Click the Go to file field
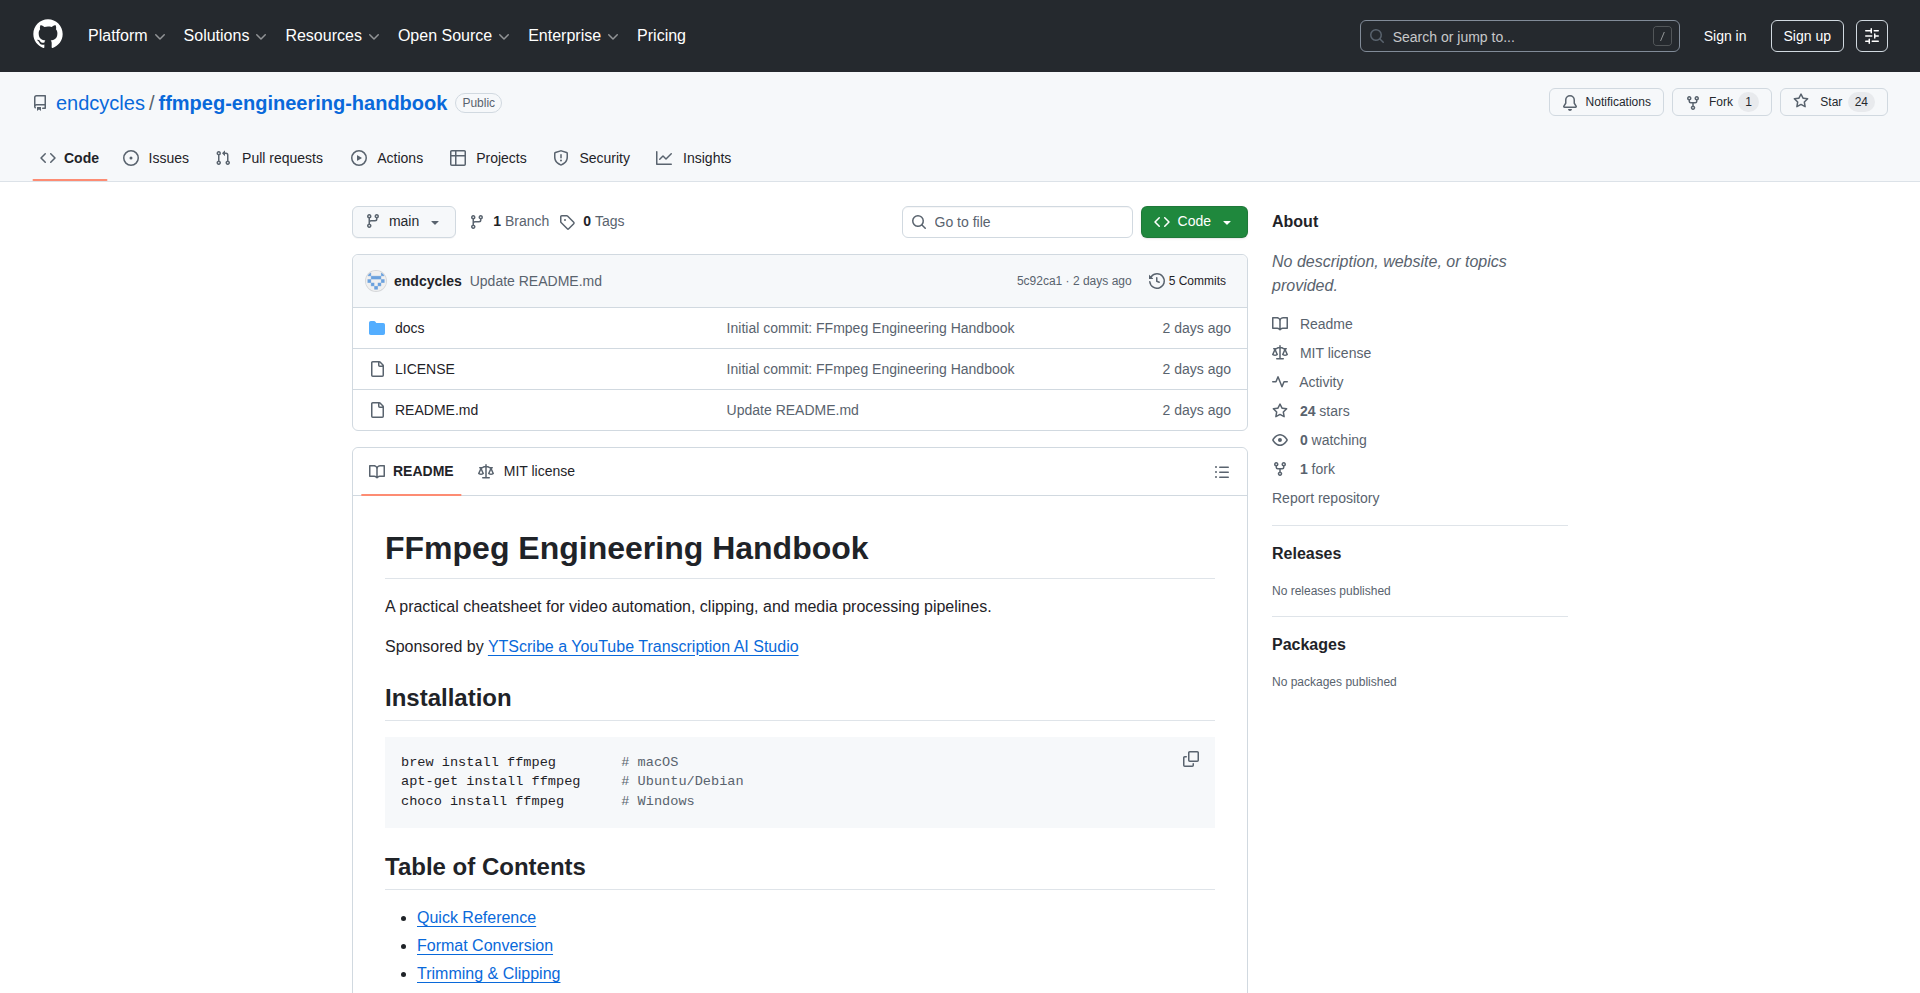This screenshot has height=993, width=1920. coord(1017,222)
